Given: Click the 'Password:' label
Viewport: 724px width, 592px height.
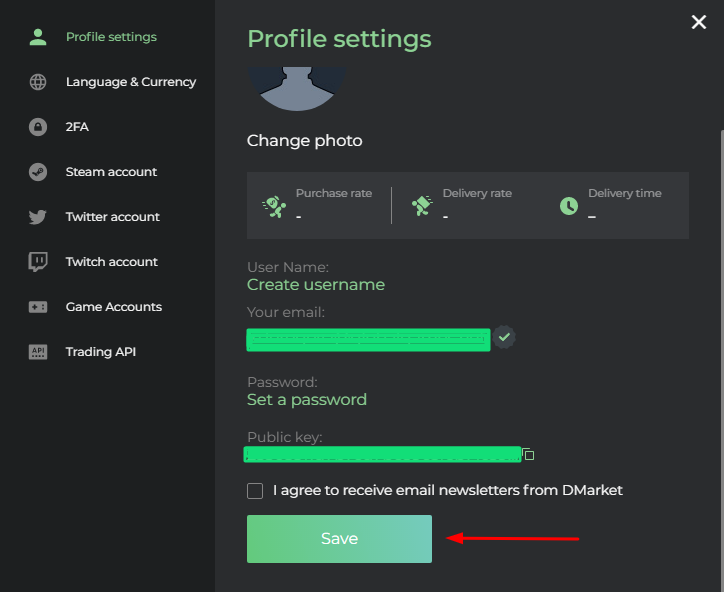Looking at the screenshot, I should pyautogui.click(x=283, y=382).
